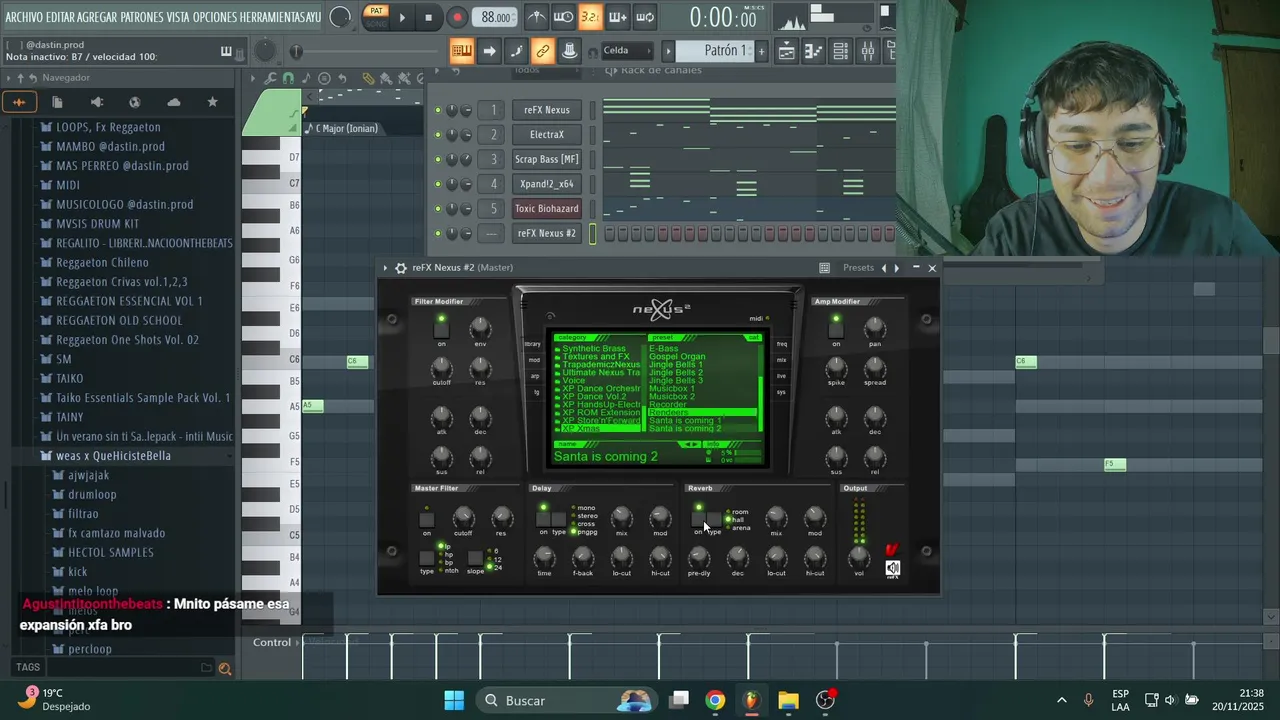1280x720 pixels.
Task: Click the Stop transport button
Action: 429,17
